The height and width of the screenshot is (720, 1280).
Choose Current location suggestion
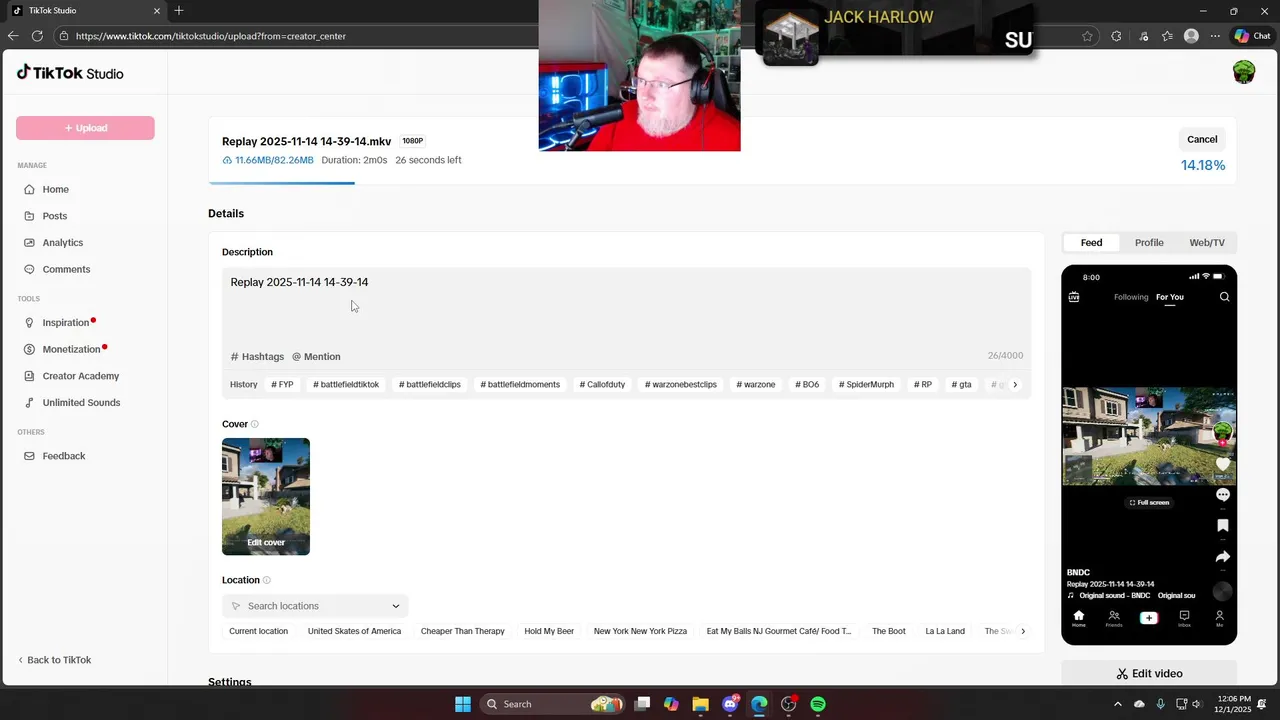point(258,631)
